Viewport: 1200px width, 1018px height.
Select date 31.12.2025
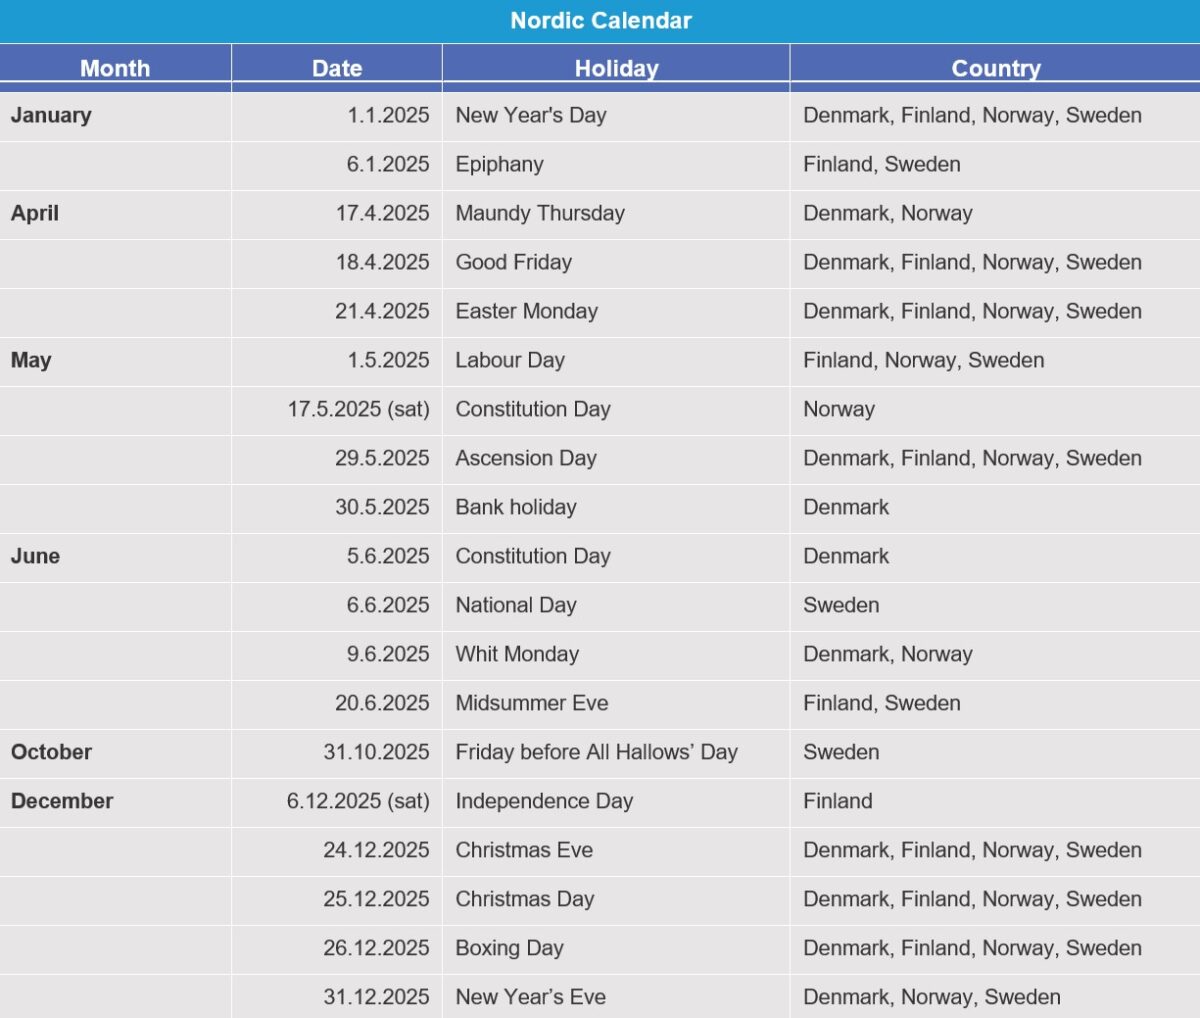click(x=376, y=997)
